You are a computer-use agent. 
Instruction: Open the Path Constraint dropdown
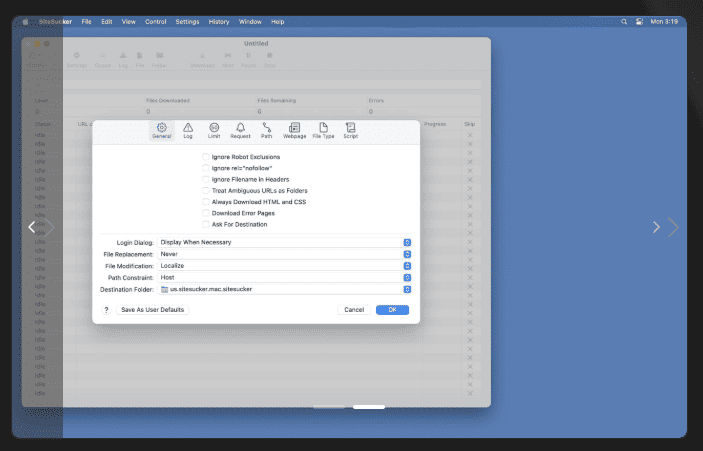[284, 278]
